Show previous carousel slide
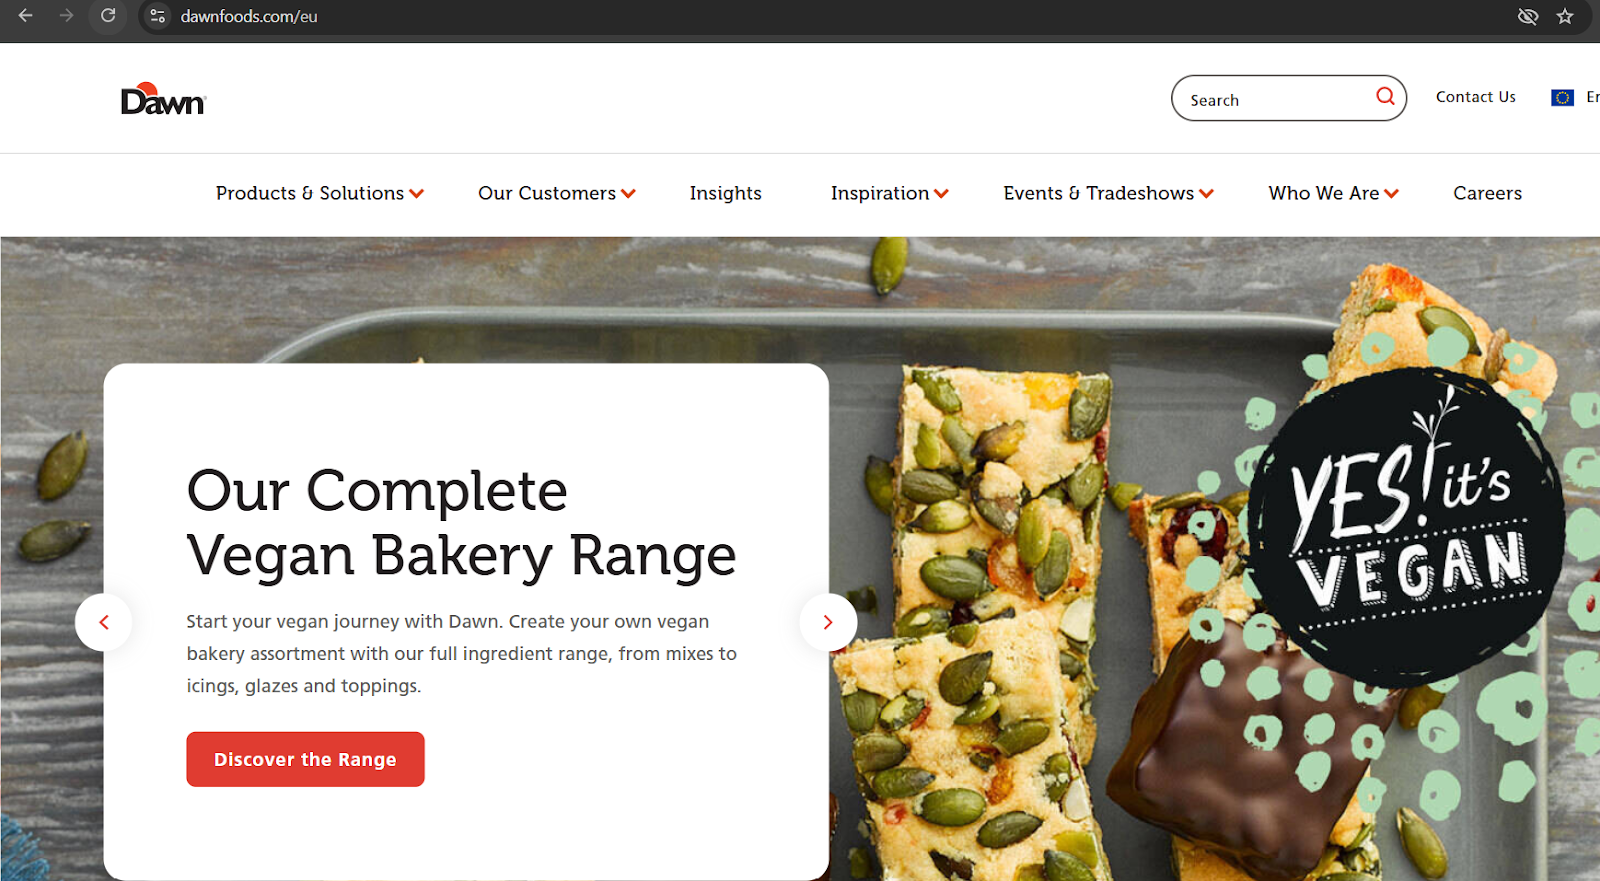 (104, 622)
